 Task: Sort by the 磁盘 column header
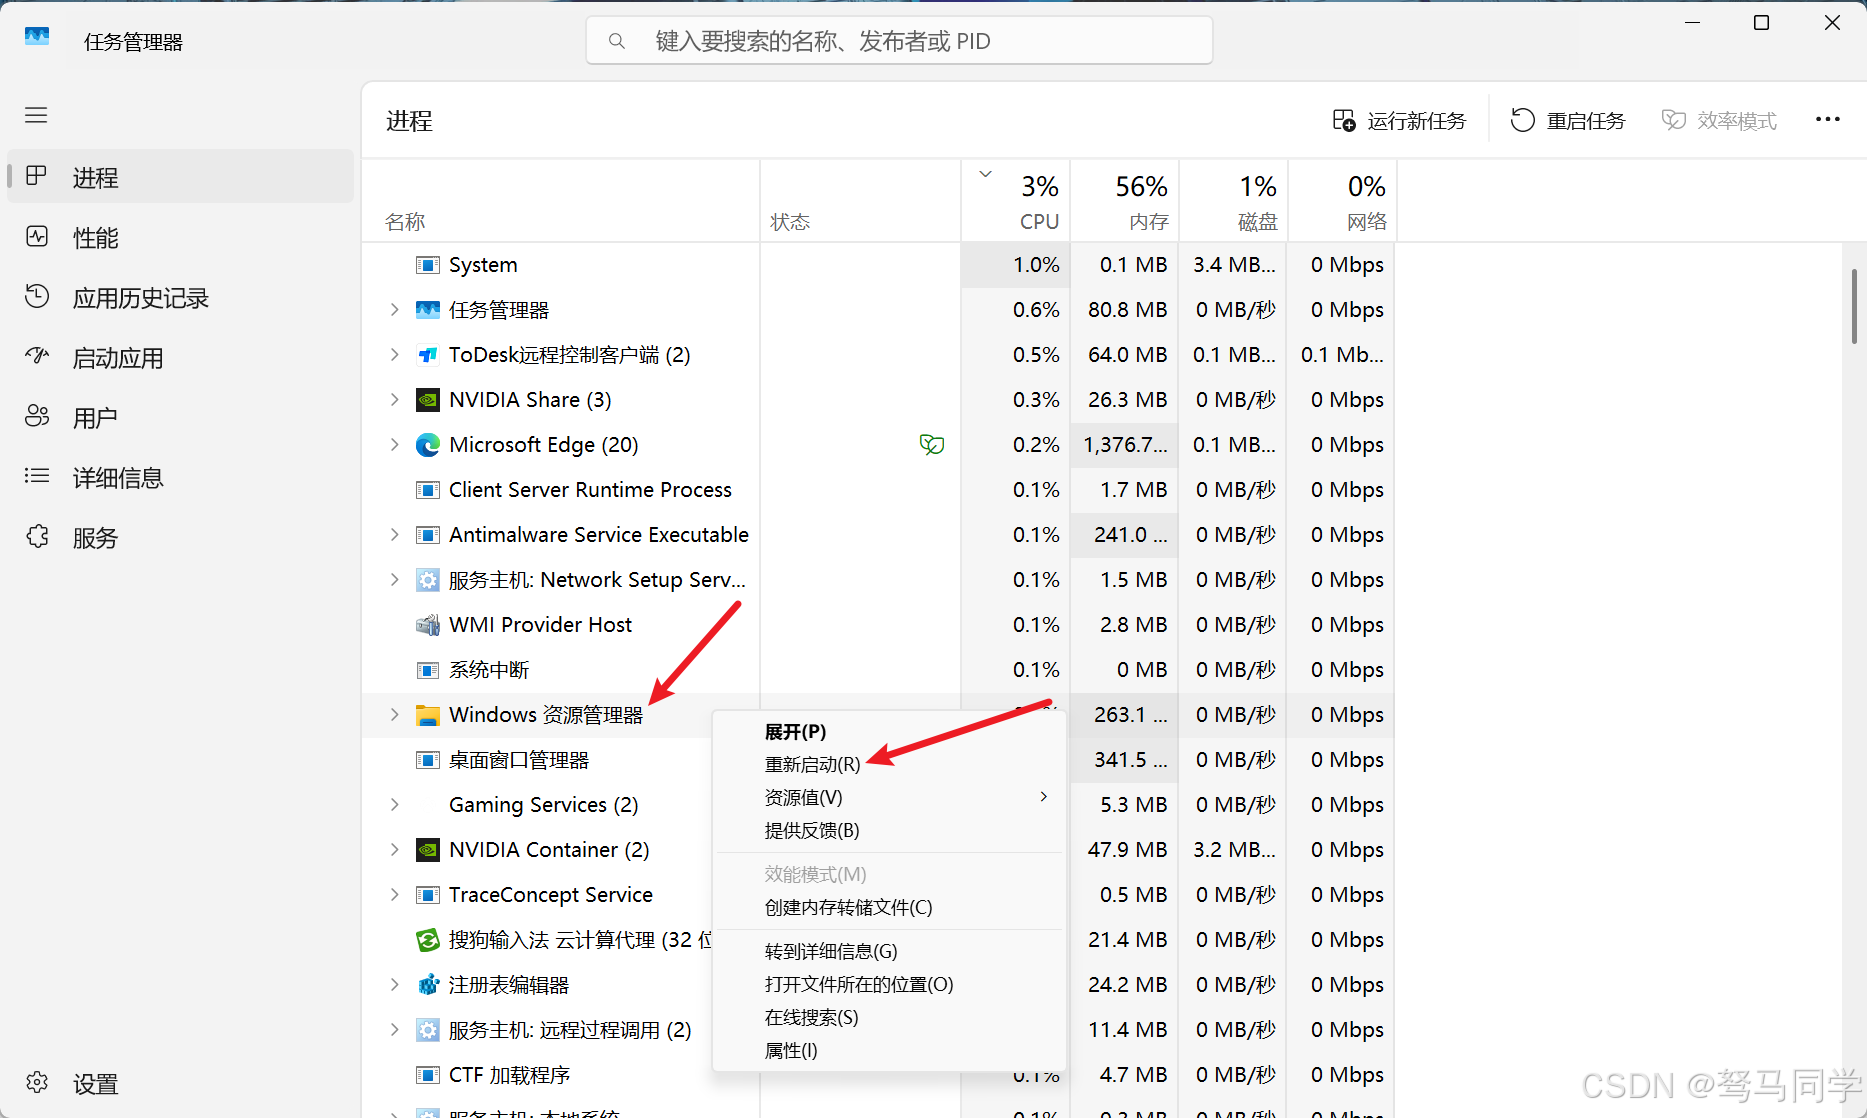coord(1234,201)
